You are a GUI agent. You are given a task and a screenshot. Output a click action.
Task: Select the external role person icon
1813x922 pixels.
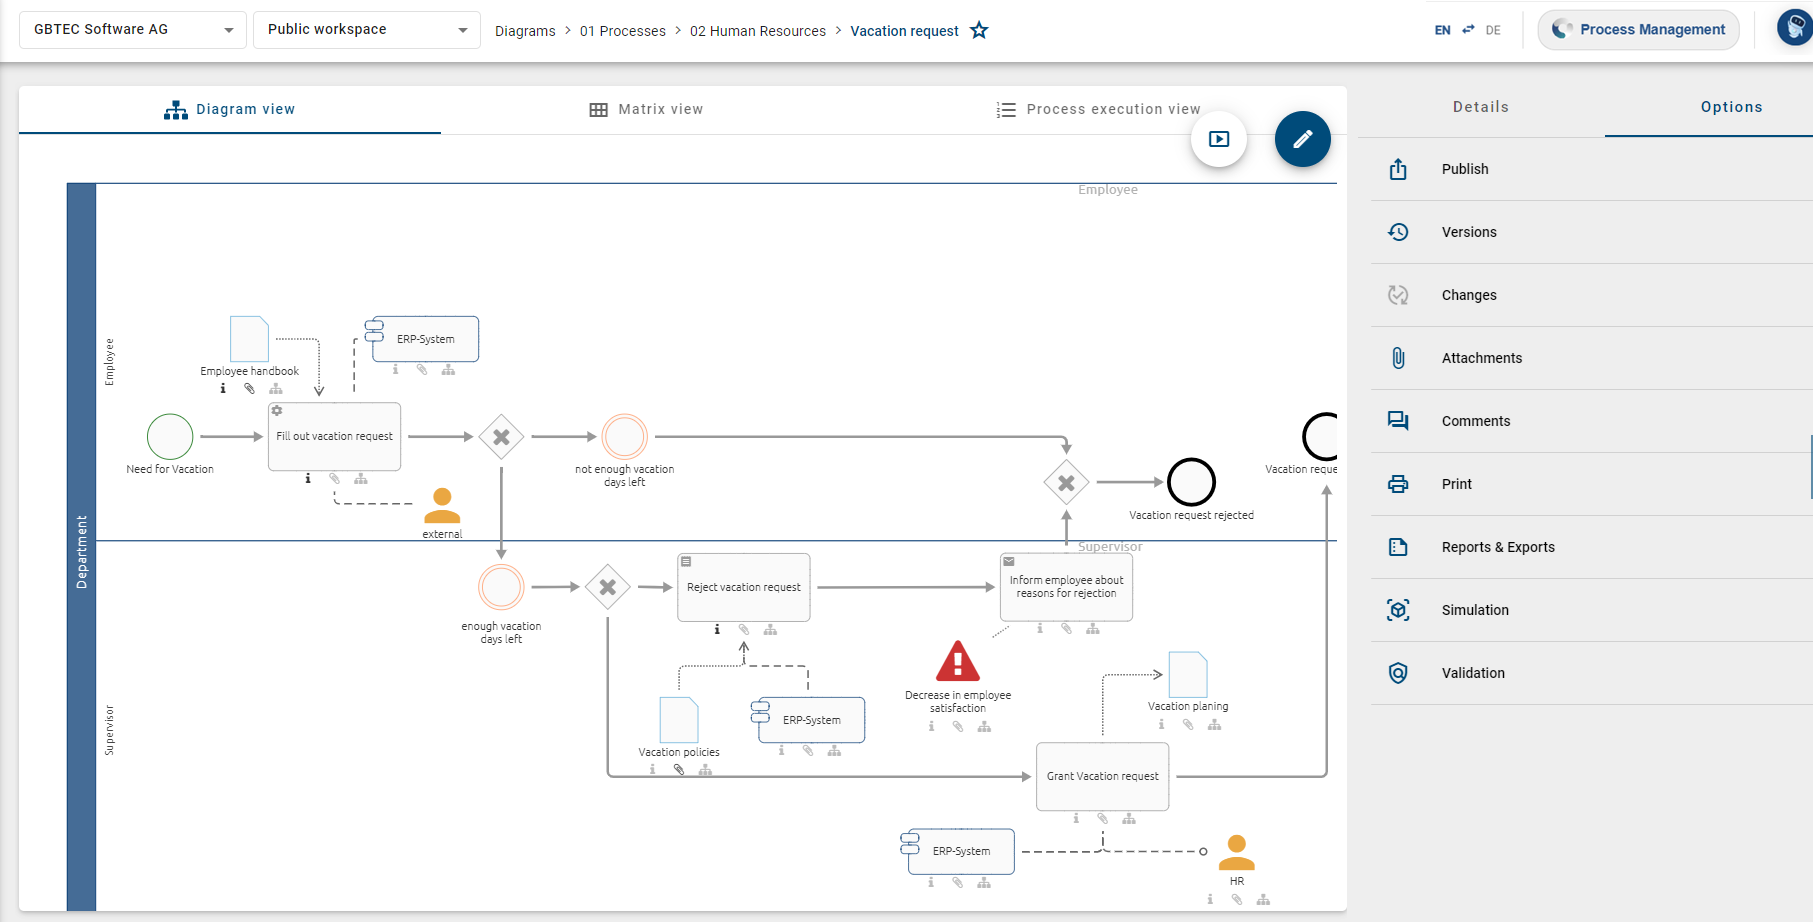[442, 506]
